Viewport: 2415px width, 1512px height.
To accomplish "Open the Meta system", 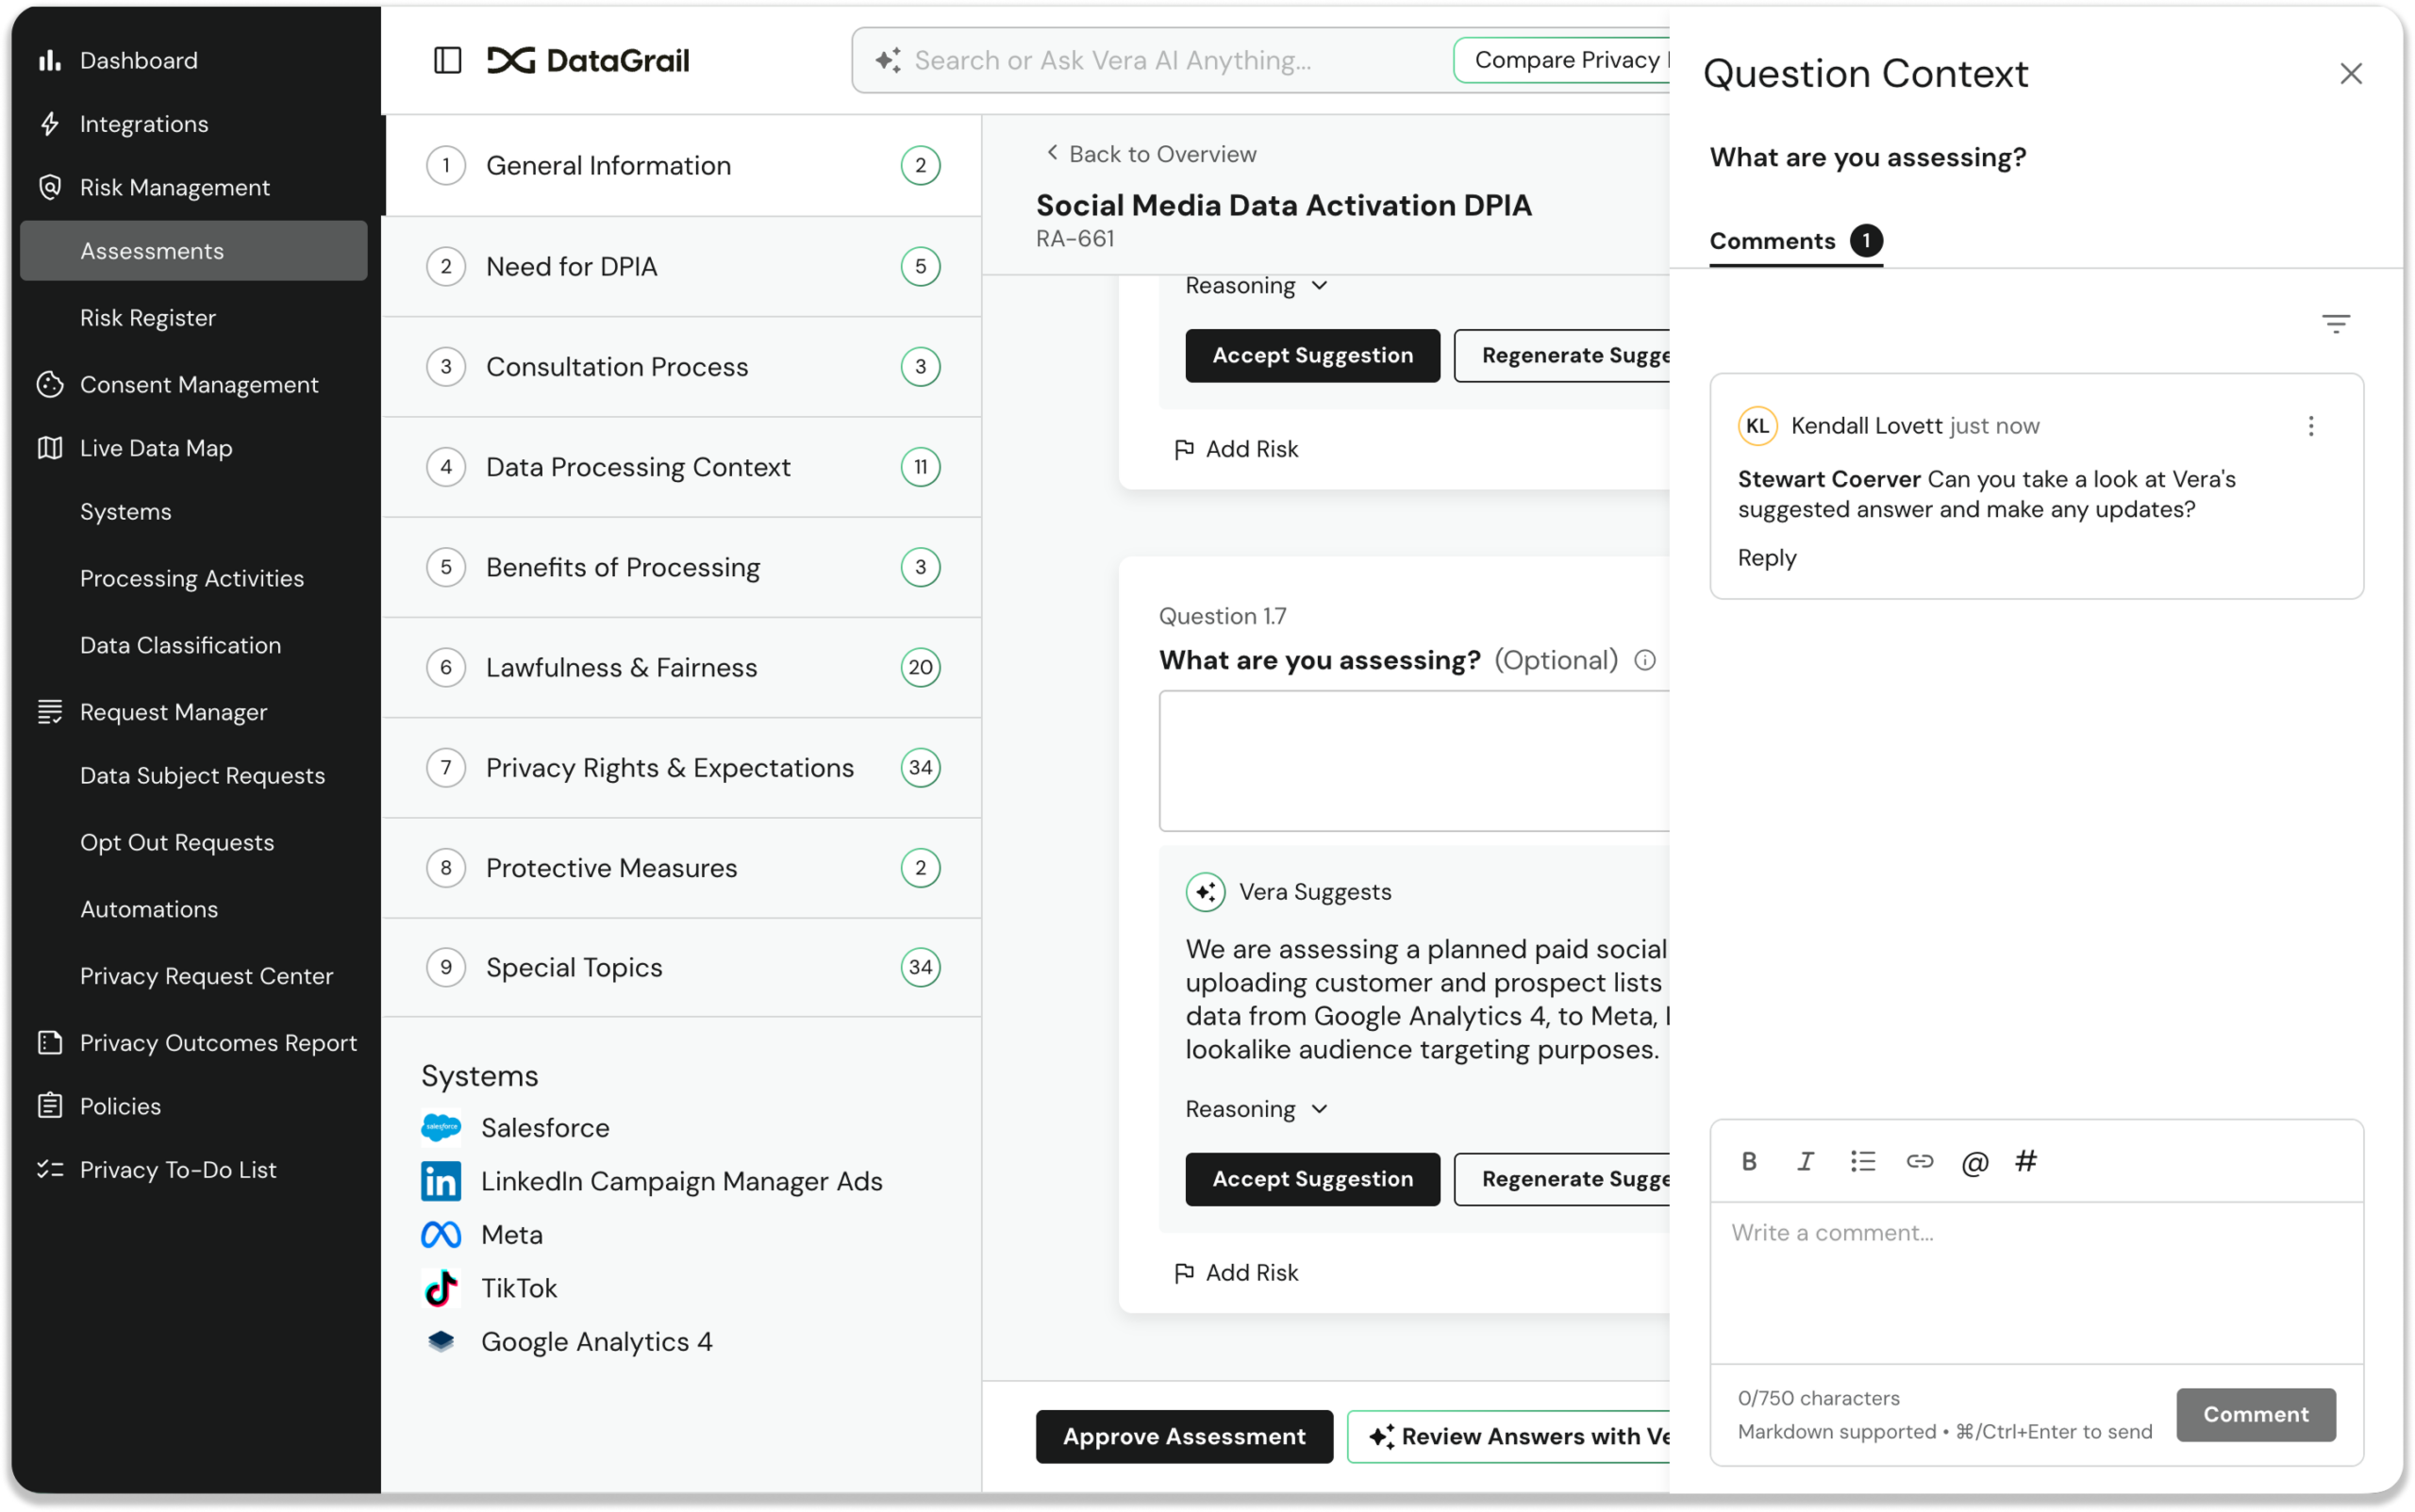I will click(x=482, y=1234).
